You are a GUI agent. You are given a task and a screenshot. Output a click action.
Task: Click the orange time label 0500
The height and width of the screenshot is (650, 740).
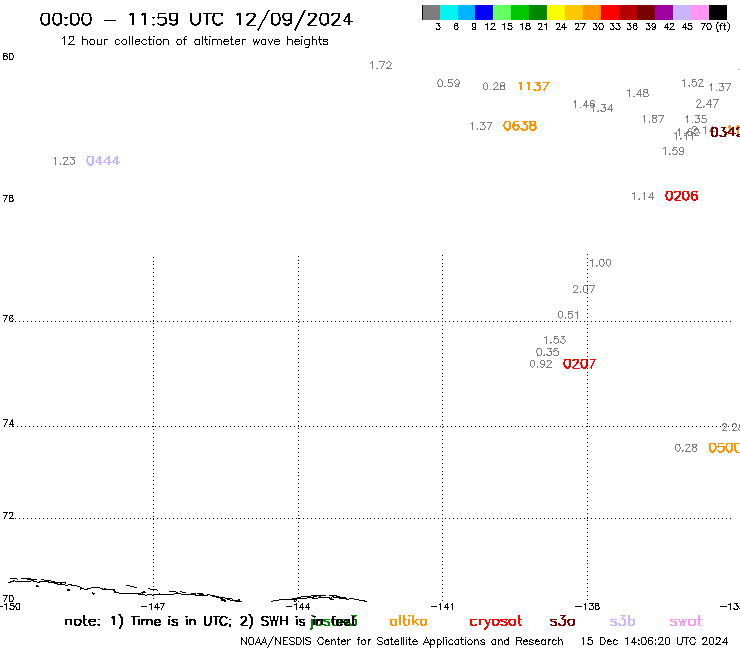(724, 448)
